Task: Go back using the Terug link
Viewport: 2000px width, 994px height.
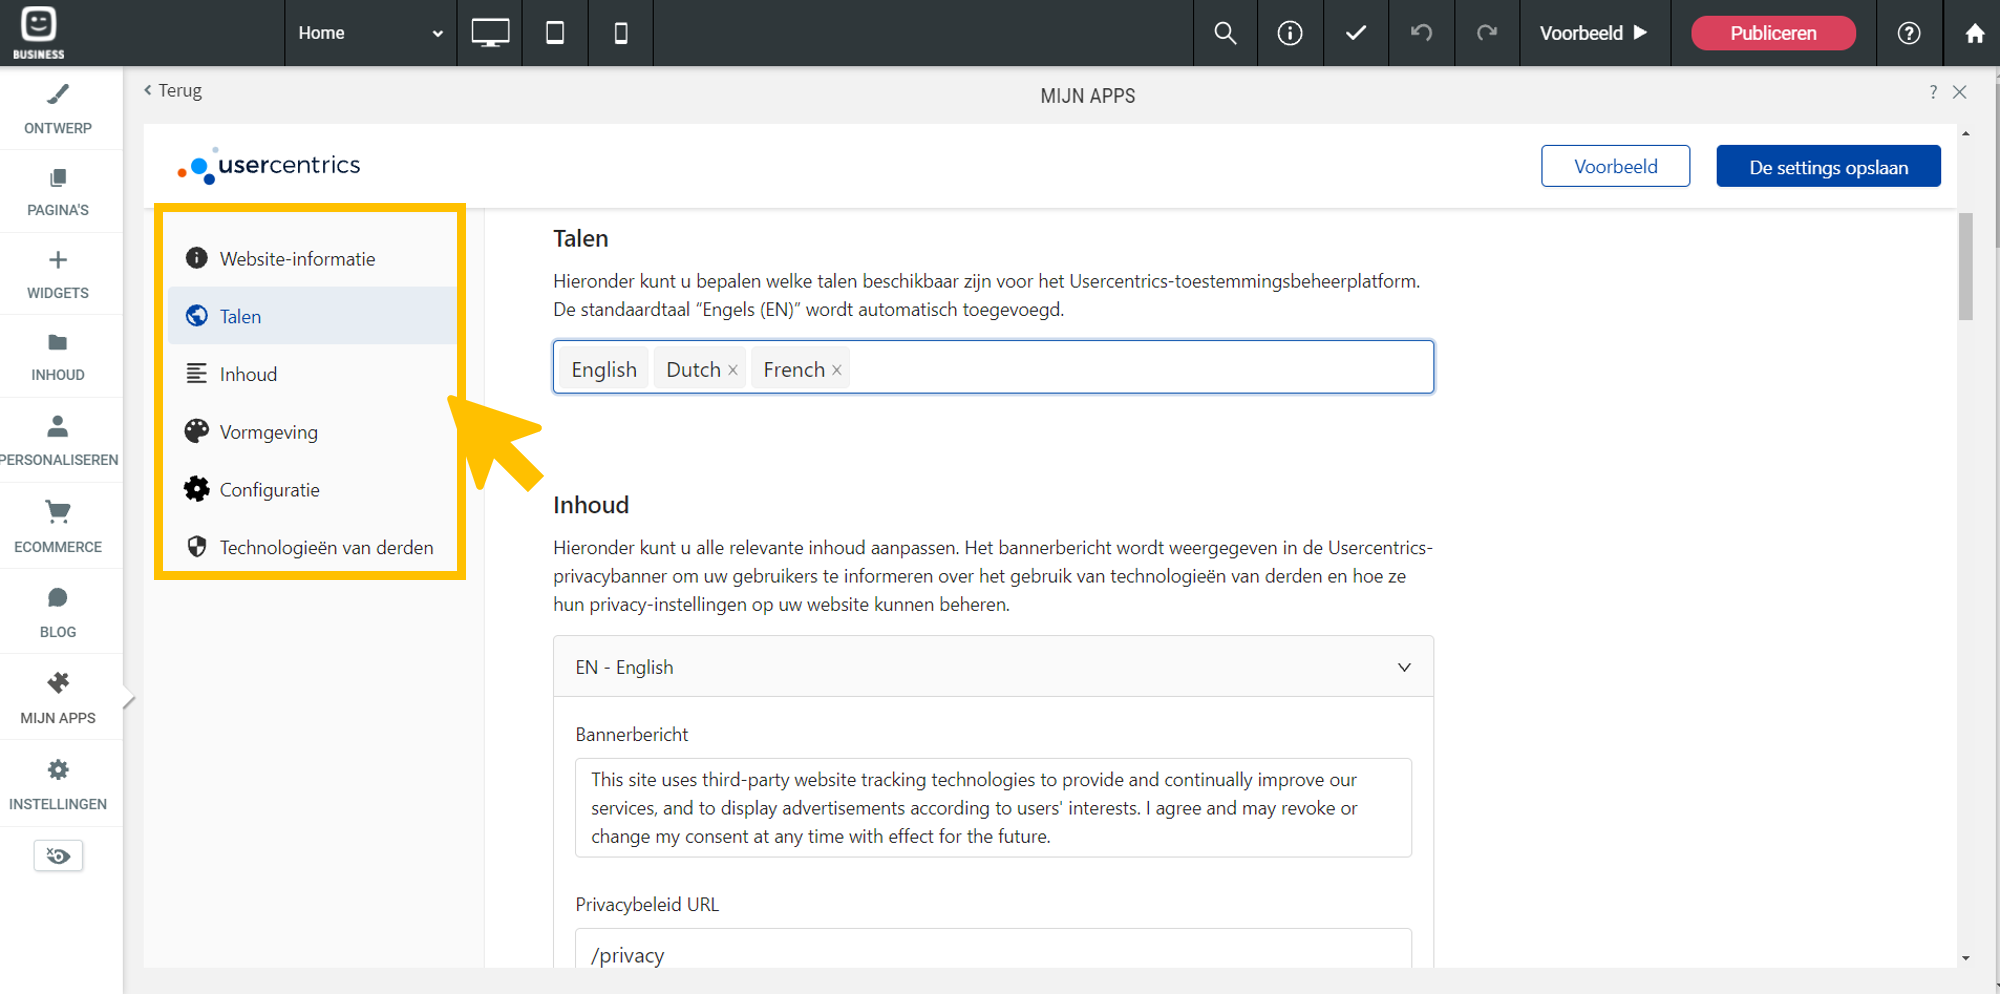Action: pos(173,91)
